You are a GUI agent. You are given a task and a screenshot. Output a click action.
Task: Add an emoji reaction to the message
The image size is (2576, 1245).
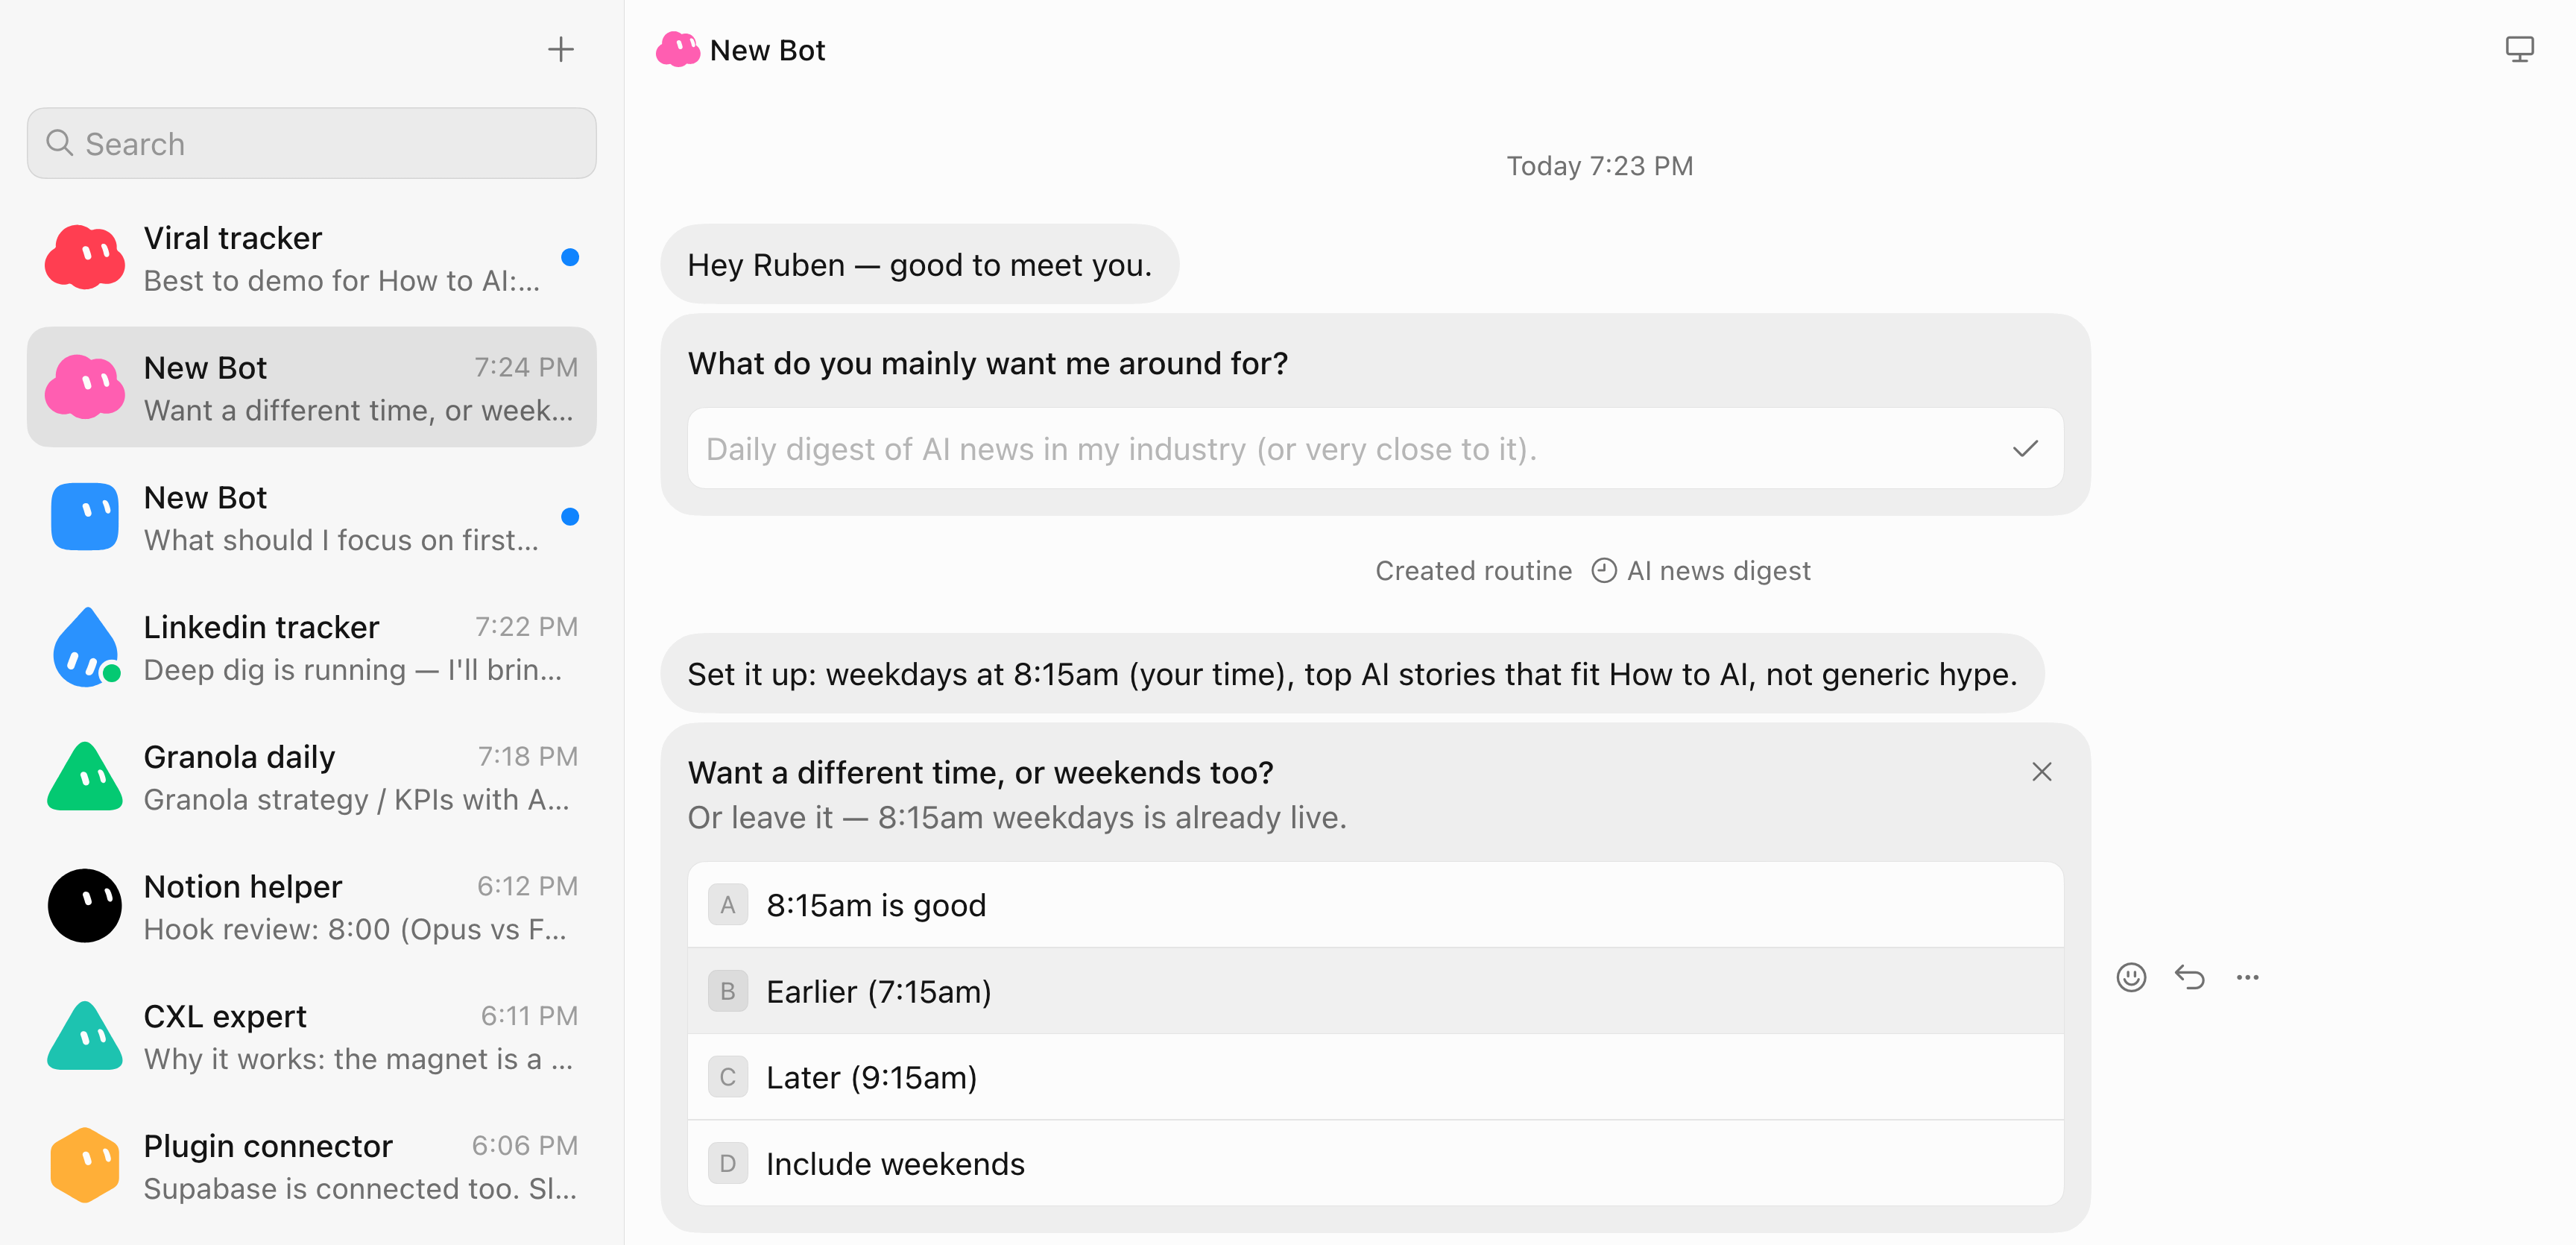[2131, 977]
